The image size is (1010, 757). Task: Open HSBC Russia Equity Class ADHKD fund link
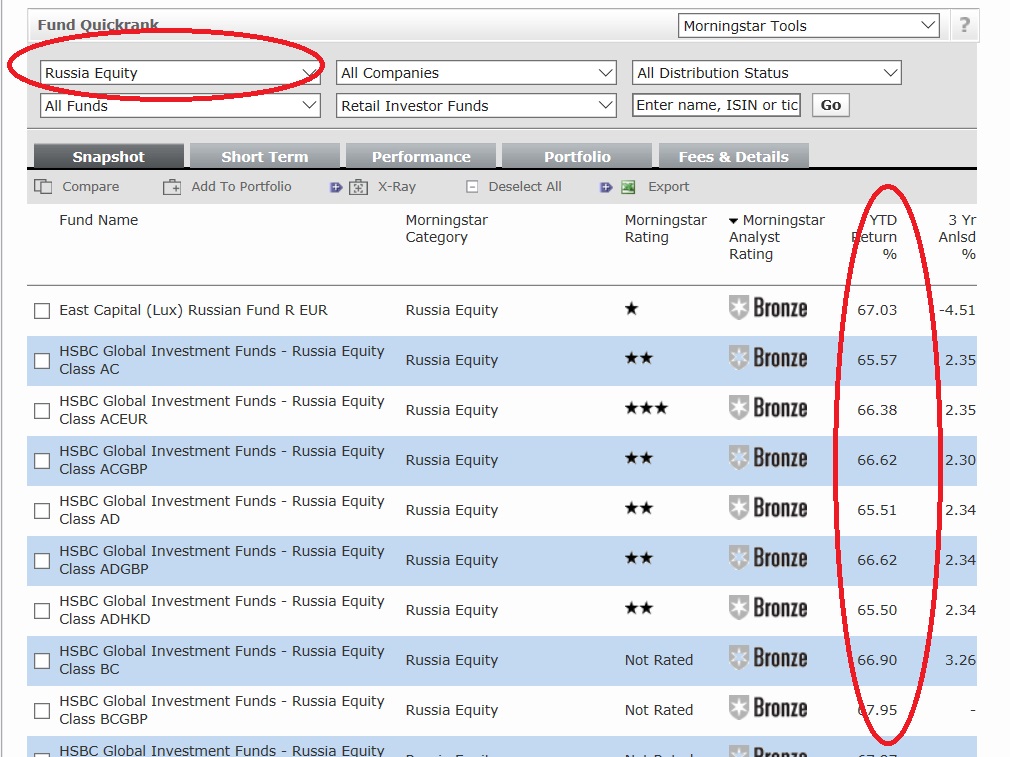222,610
